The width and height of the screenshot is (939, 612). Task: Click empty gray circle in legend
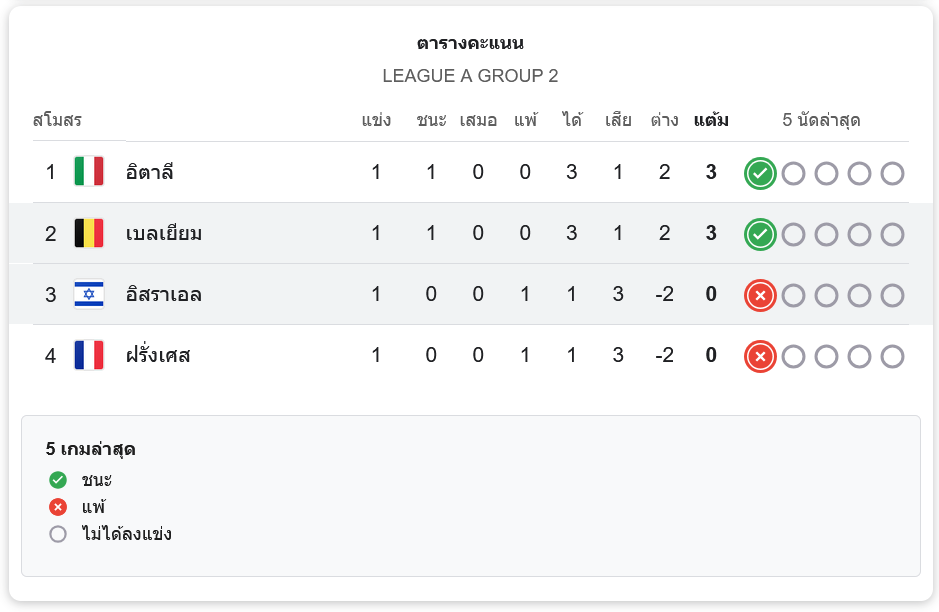[58, 534]
